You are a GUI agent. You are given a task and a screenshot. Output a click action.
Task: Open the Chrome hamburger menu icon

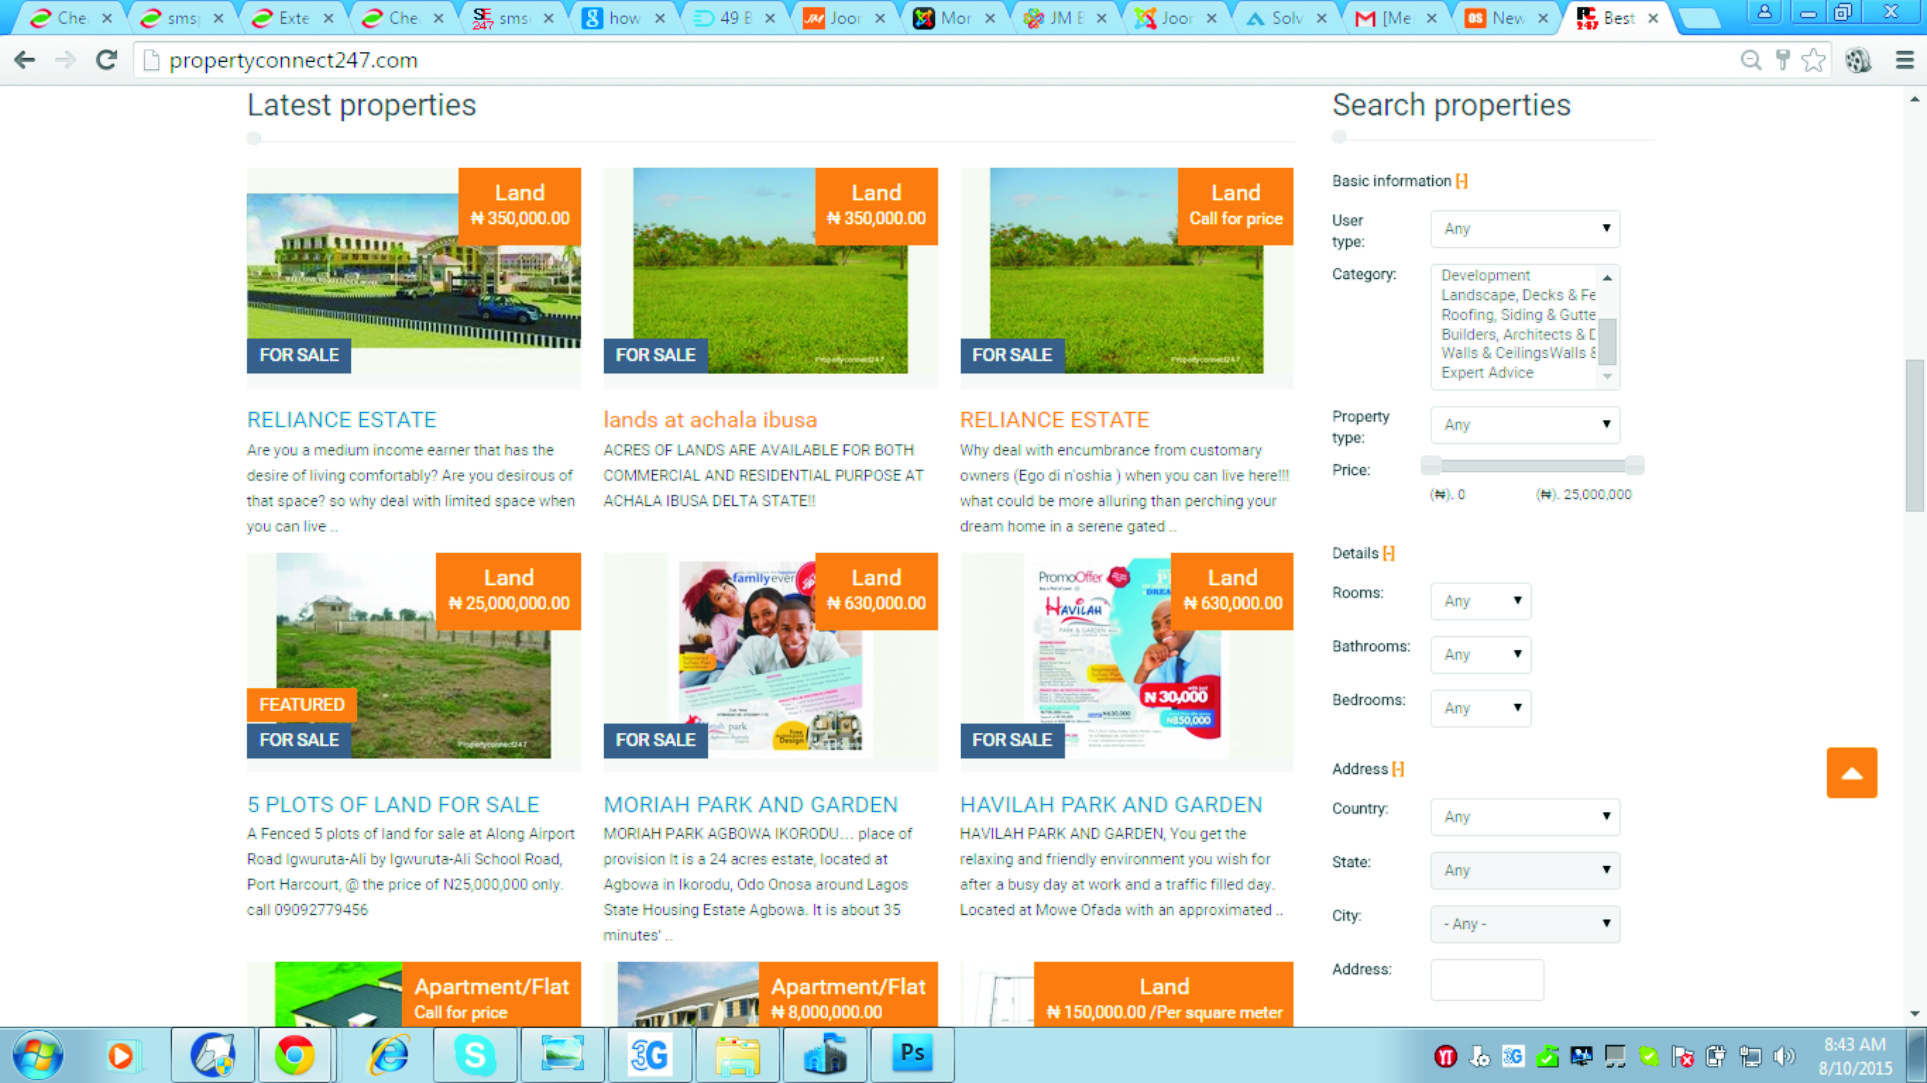pos(1904,60)
